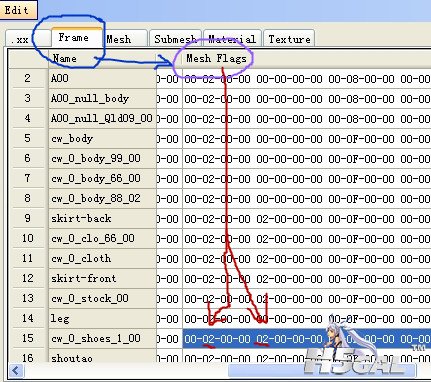
Task: Click the skirt-back name cell
Action: pyautogui.click(x=102, y=218)
